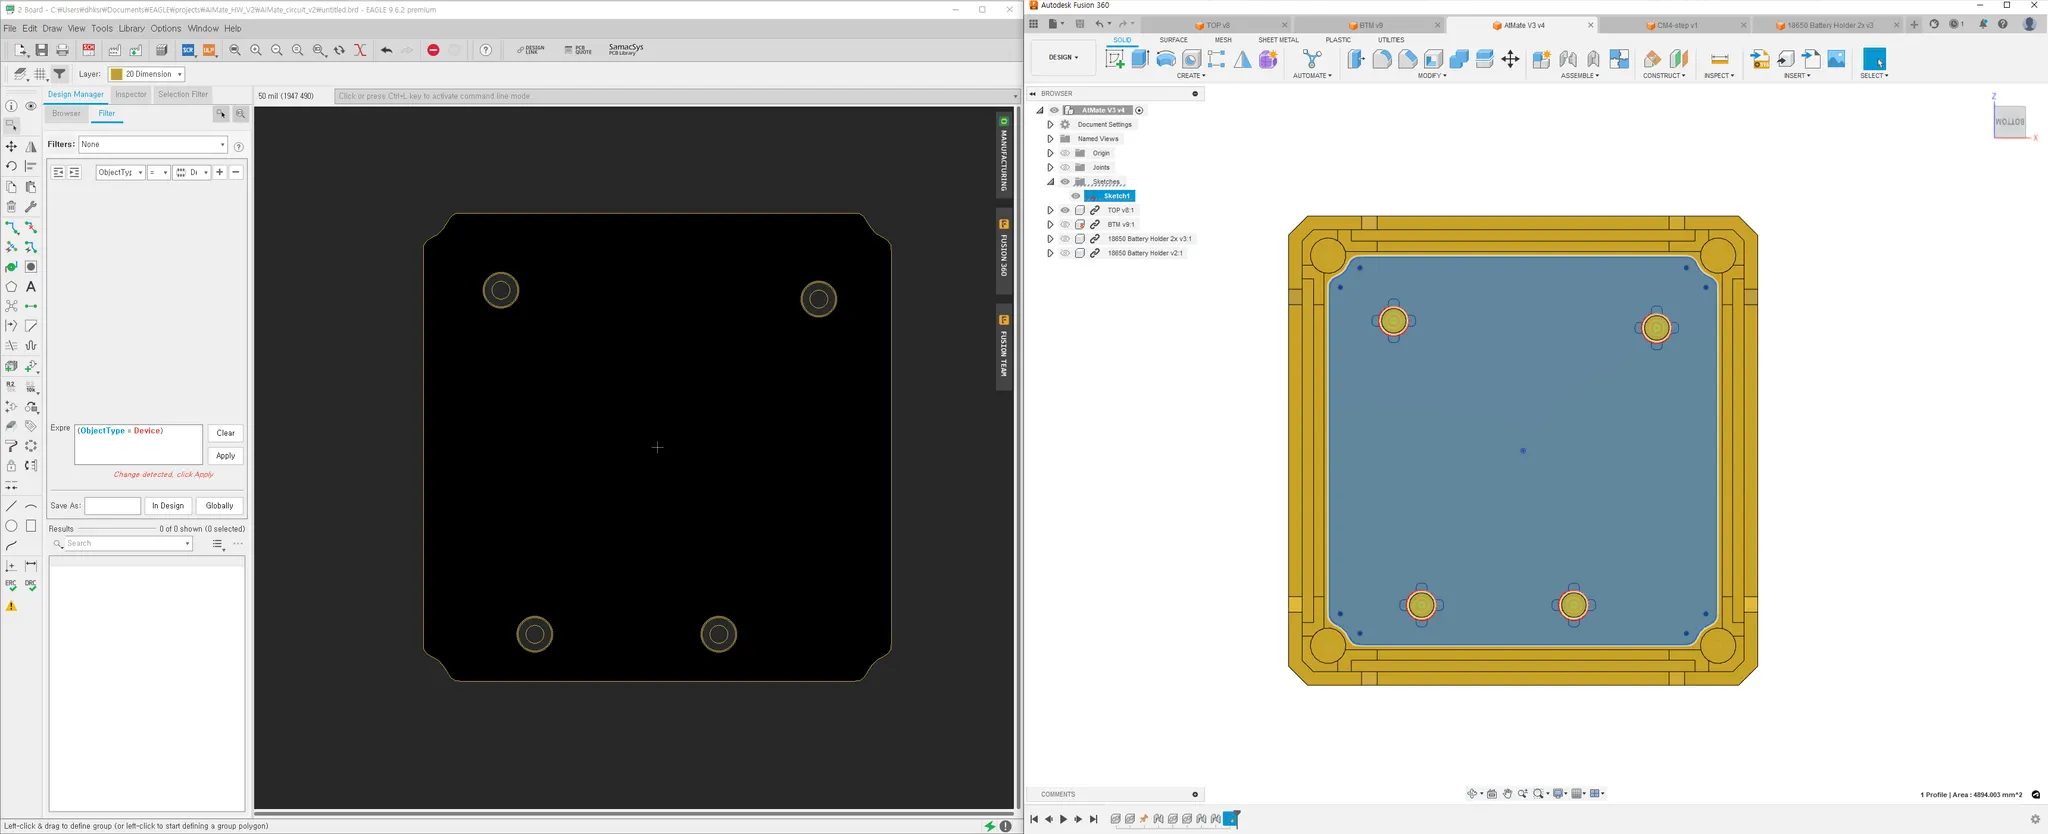The height and width of the screenshot is (834, 2048).
Task: Click the EAGLE command line input field
Action: click(x=670, y=96)
